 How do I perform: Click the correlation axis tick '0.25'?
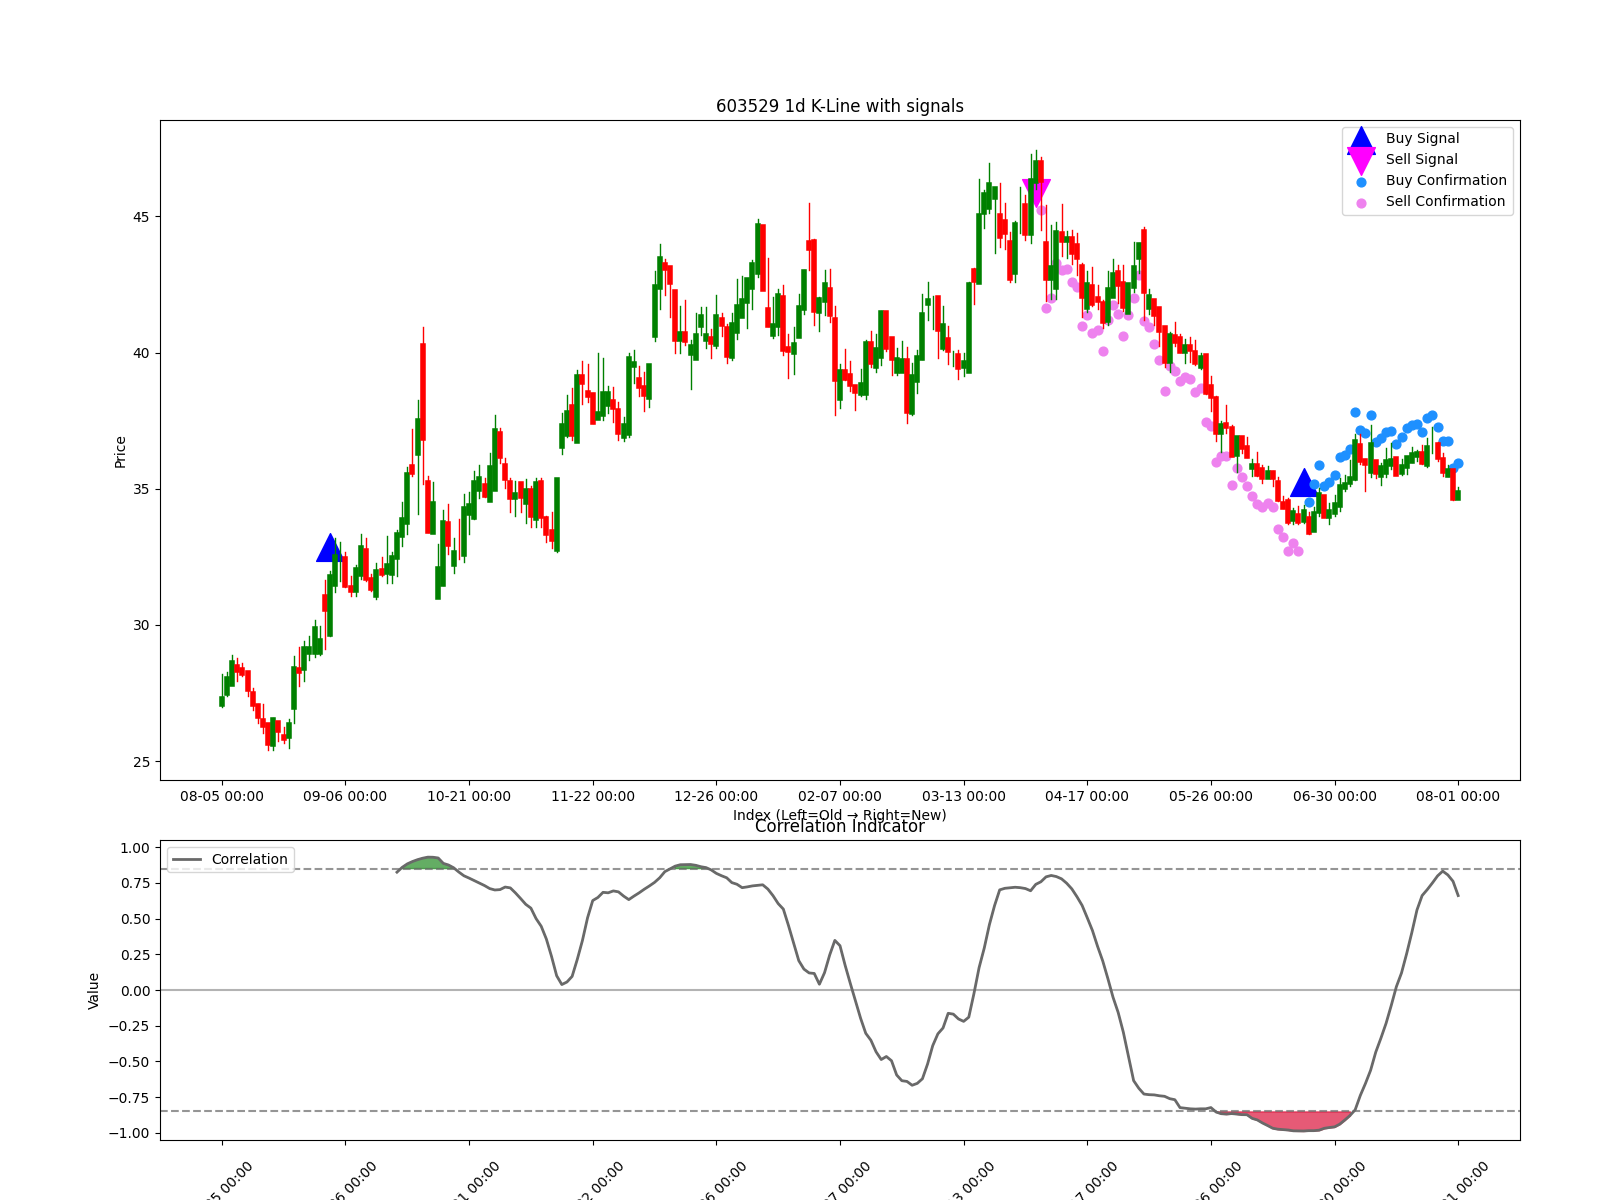[135, 955]
